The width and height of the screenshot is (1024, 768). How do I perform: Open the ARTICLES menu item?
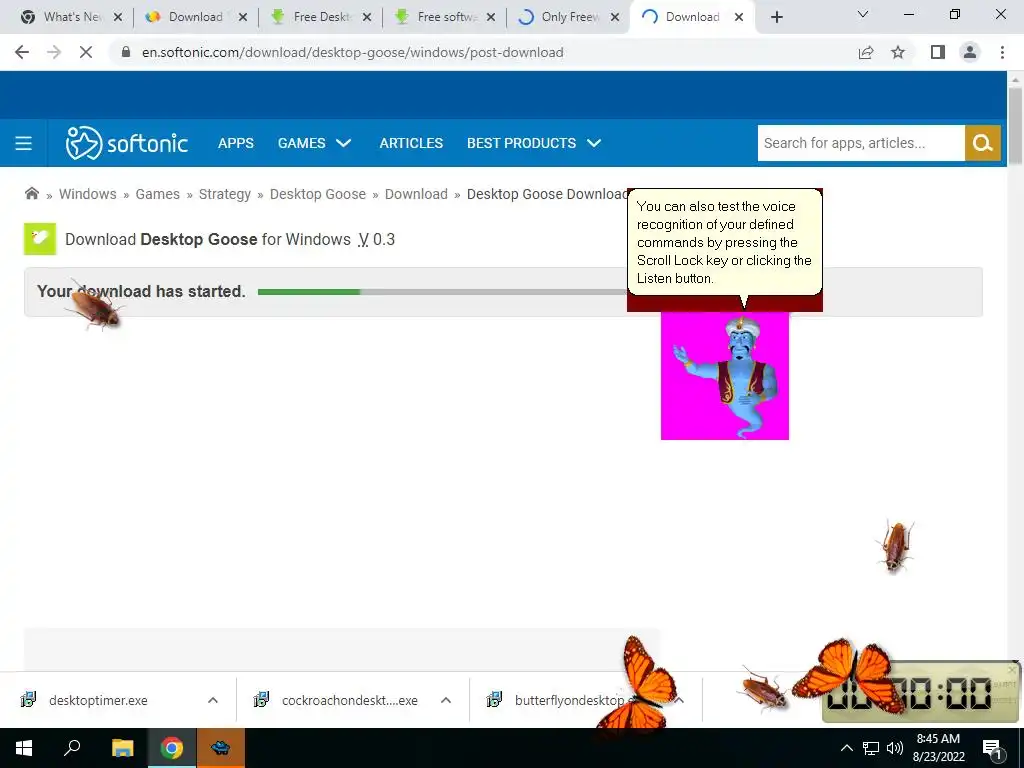point(411,143)
